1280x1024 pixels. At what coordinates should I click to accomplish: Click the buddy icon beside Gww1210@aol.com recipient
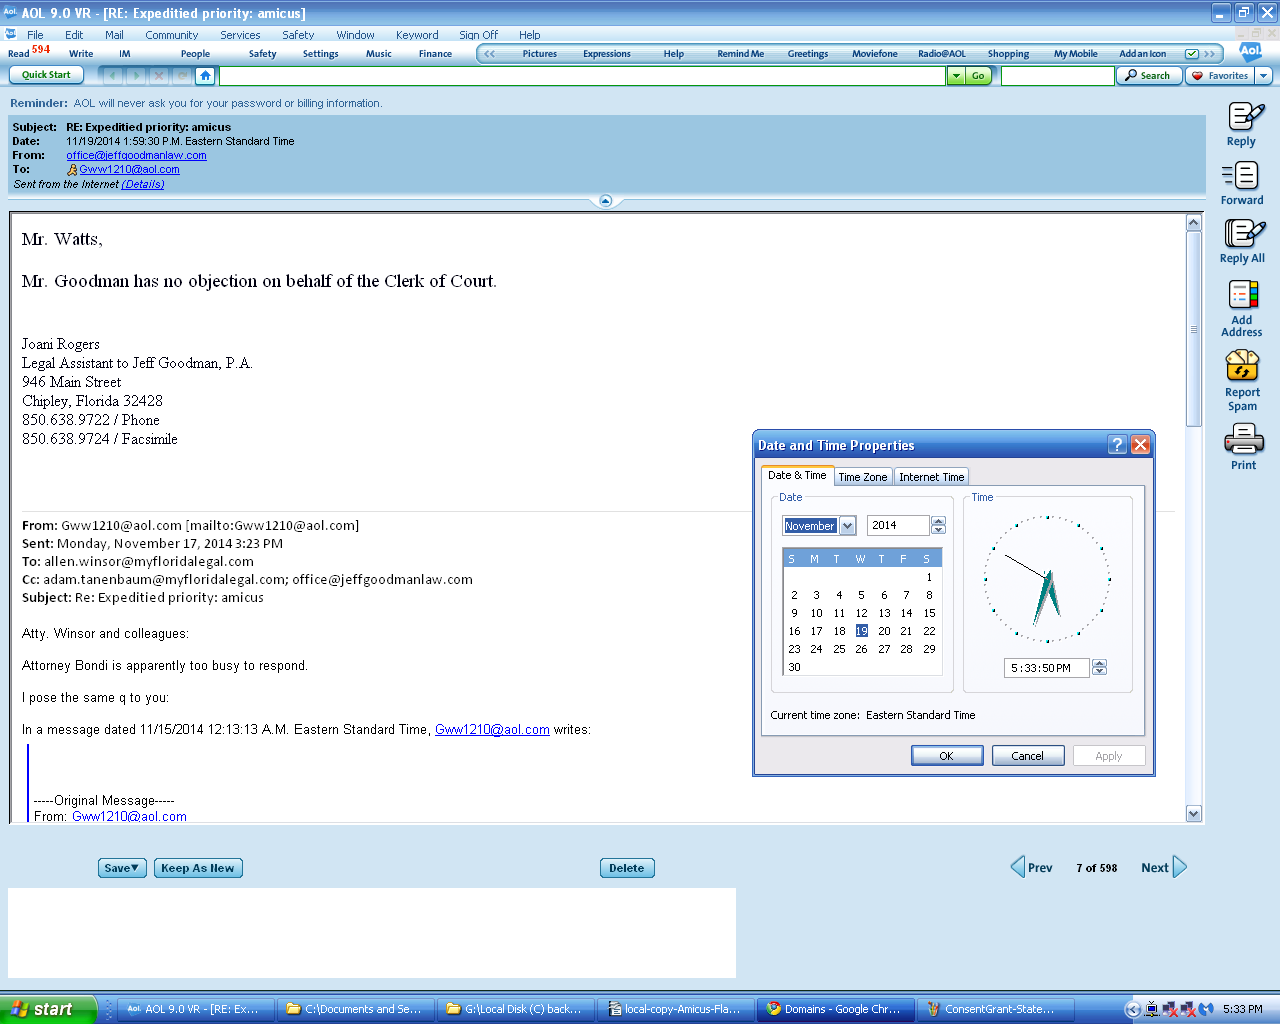(x=72, y=170)
